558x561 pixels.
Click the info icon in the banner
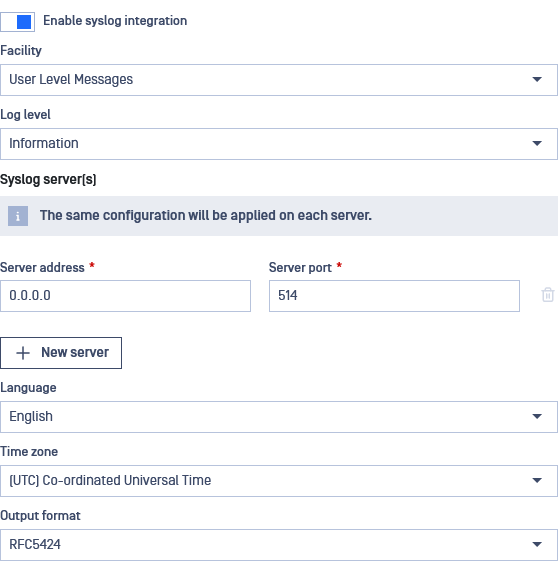coord(18,216)
